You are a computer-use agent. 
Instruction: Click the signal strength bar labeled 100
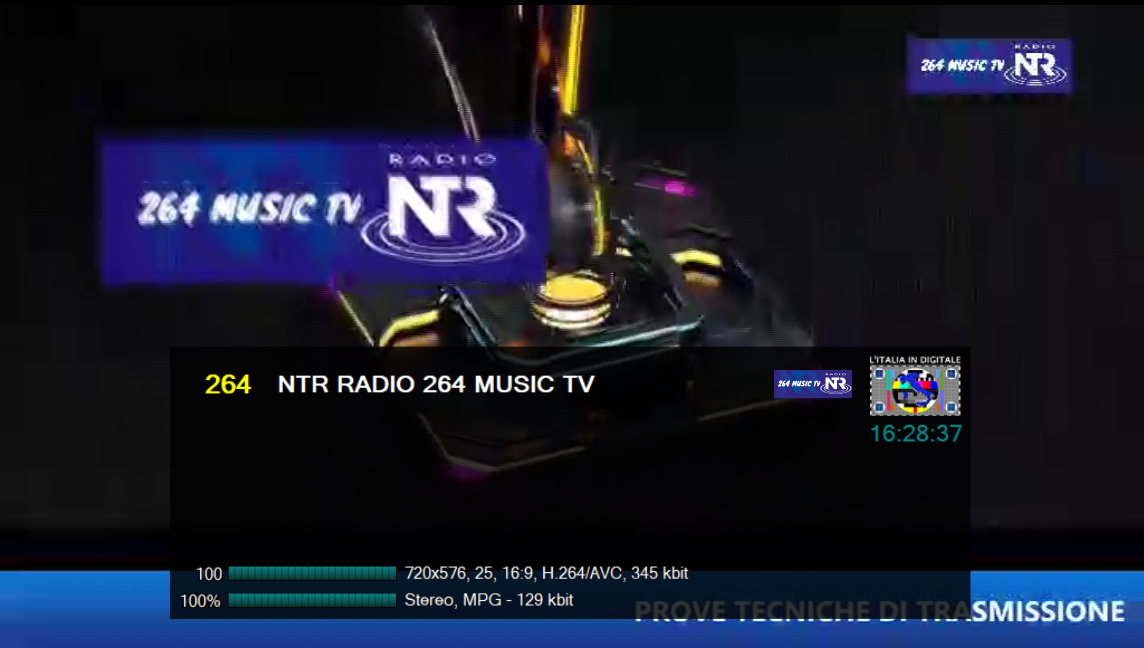[312, 573]
